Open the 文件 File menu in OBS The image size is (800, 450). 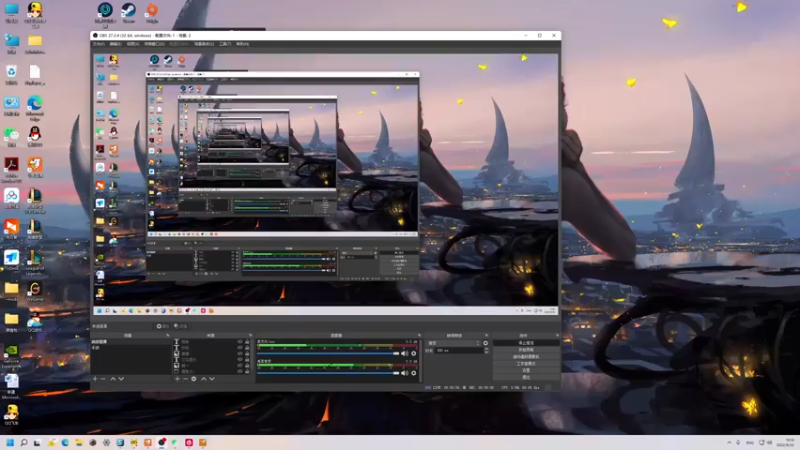98,44
